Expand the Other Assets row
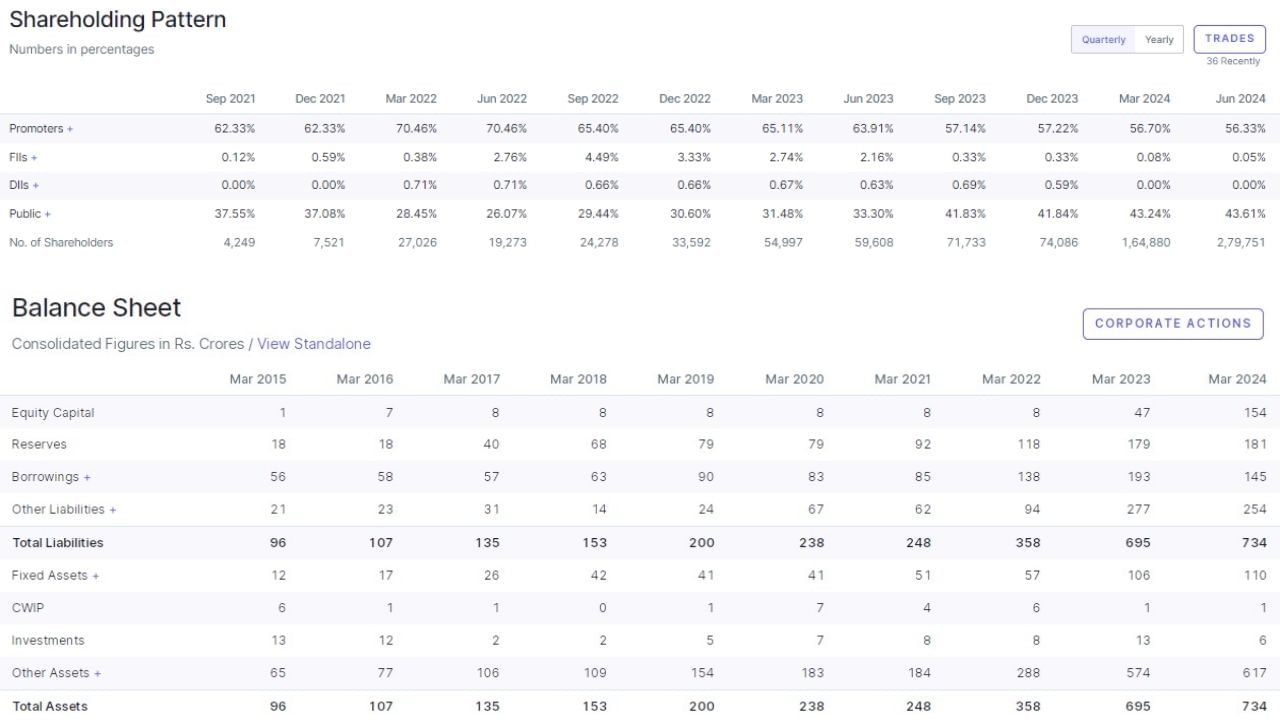The width and height of the screenshot is (1280, 720). pyautogui.click(x=56, y=673)
